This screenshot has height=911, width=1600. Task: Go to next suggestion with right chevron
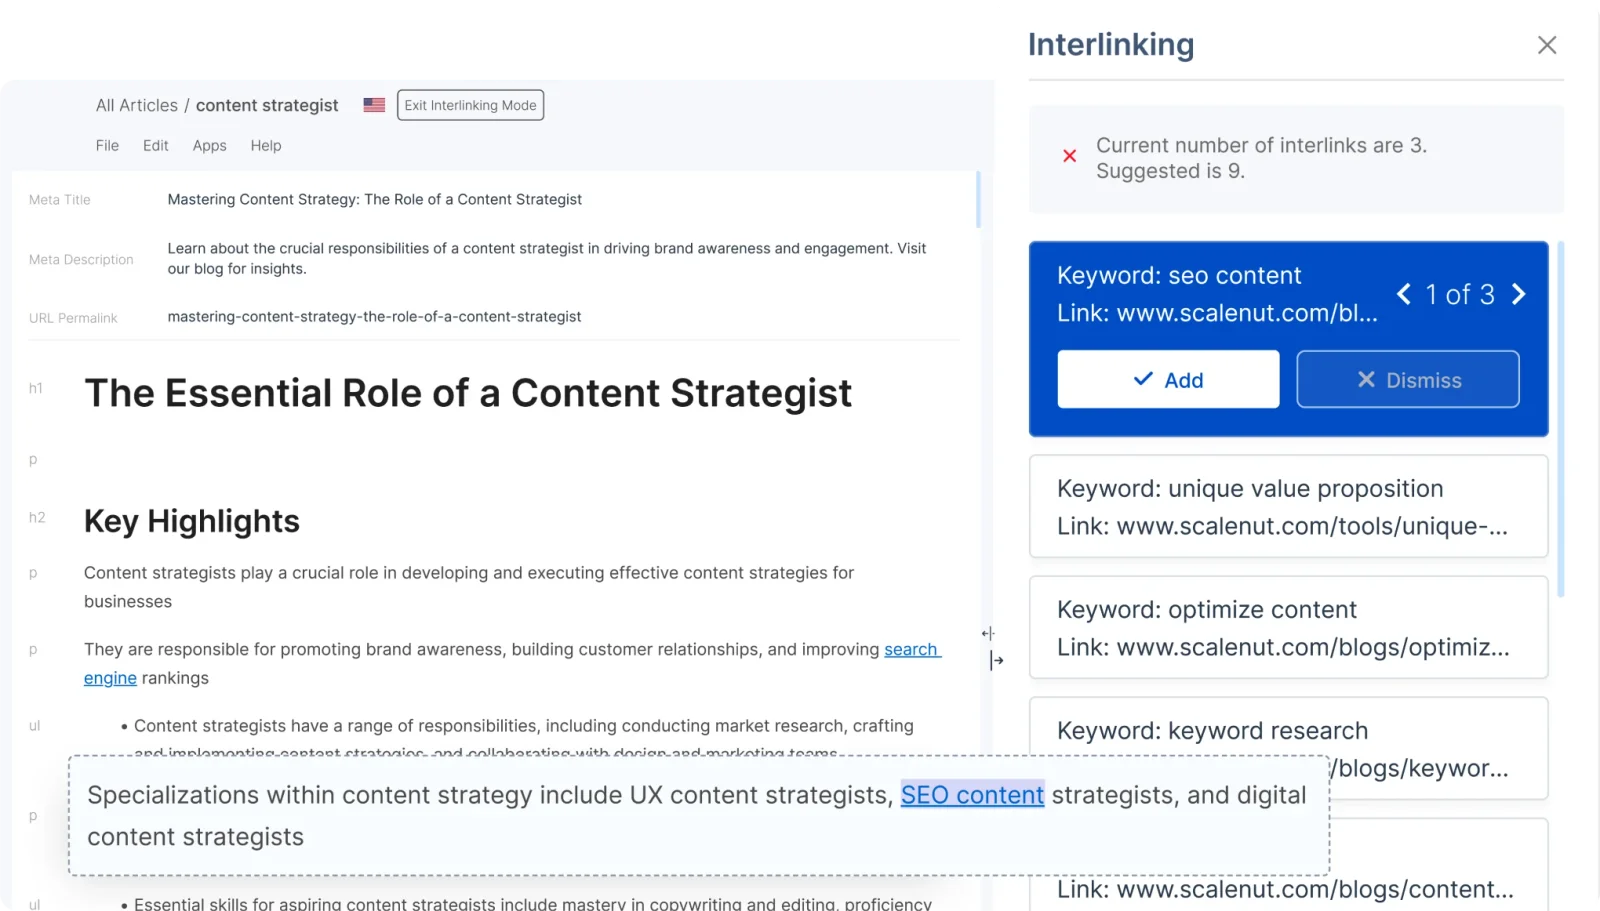(1519, 294)
